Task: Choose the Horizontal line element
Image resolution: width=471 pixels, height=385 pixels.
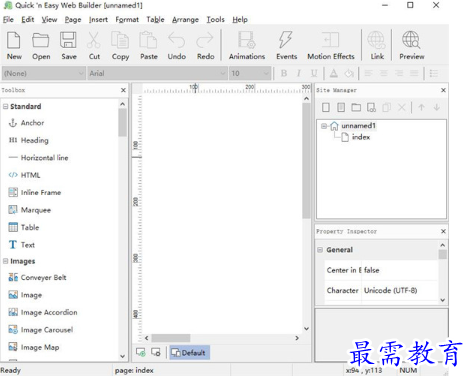Action: [38, 158]
